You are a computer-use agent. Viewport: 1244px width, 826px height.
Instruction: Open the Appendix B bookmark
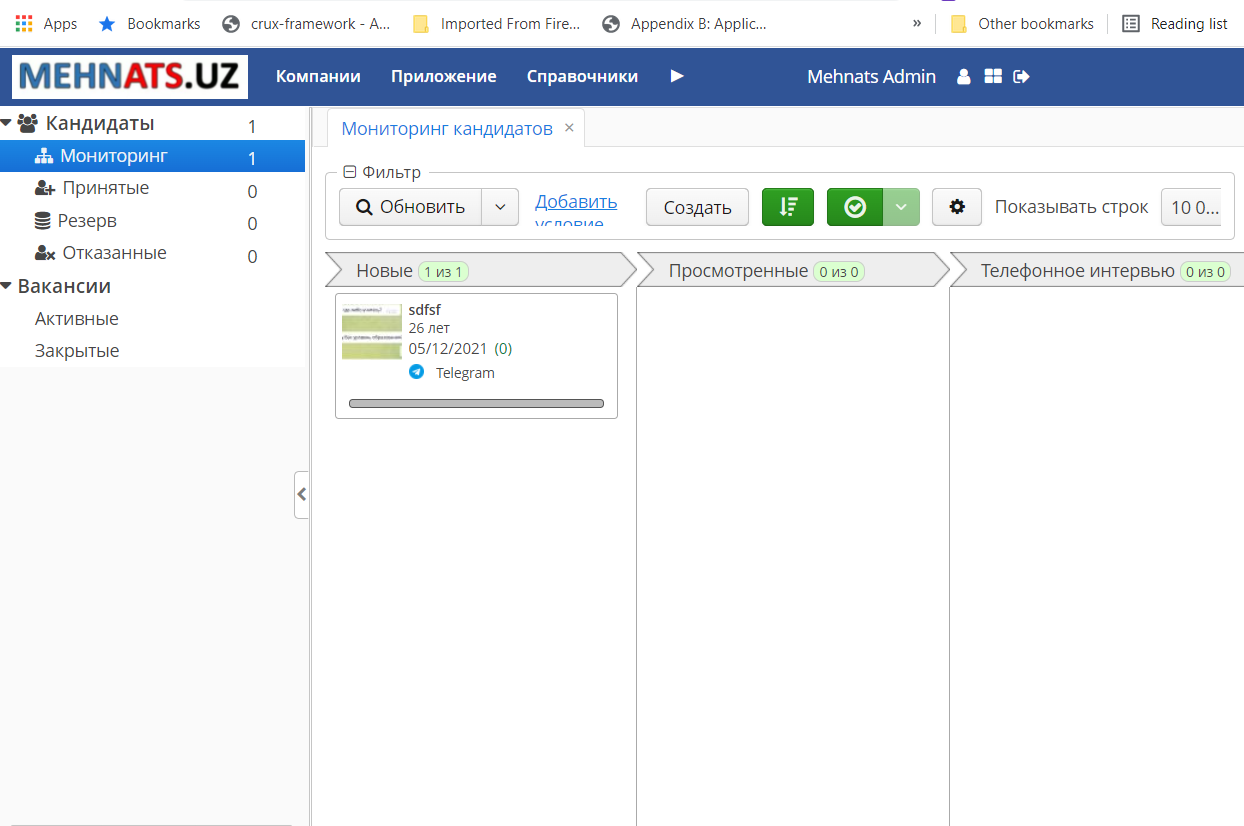[x=686, y=23]
